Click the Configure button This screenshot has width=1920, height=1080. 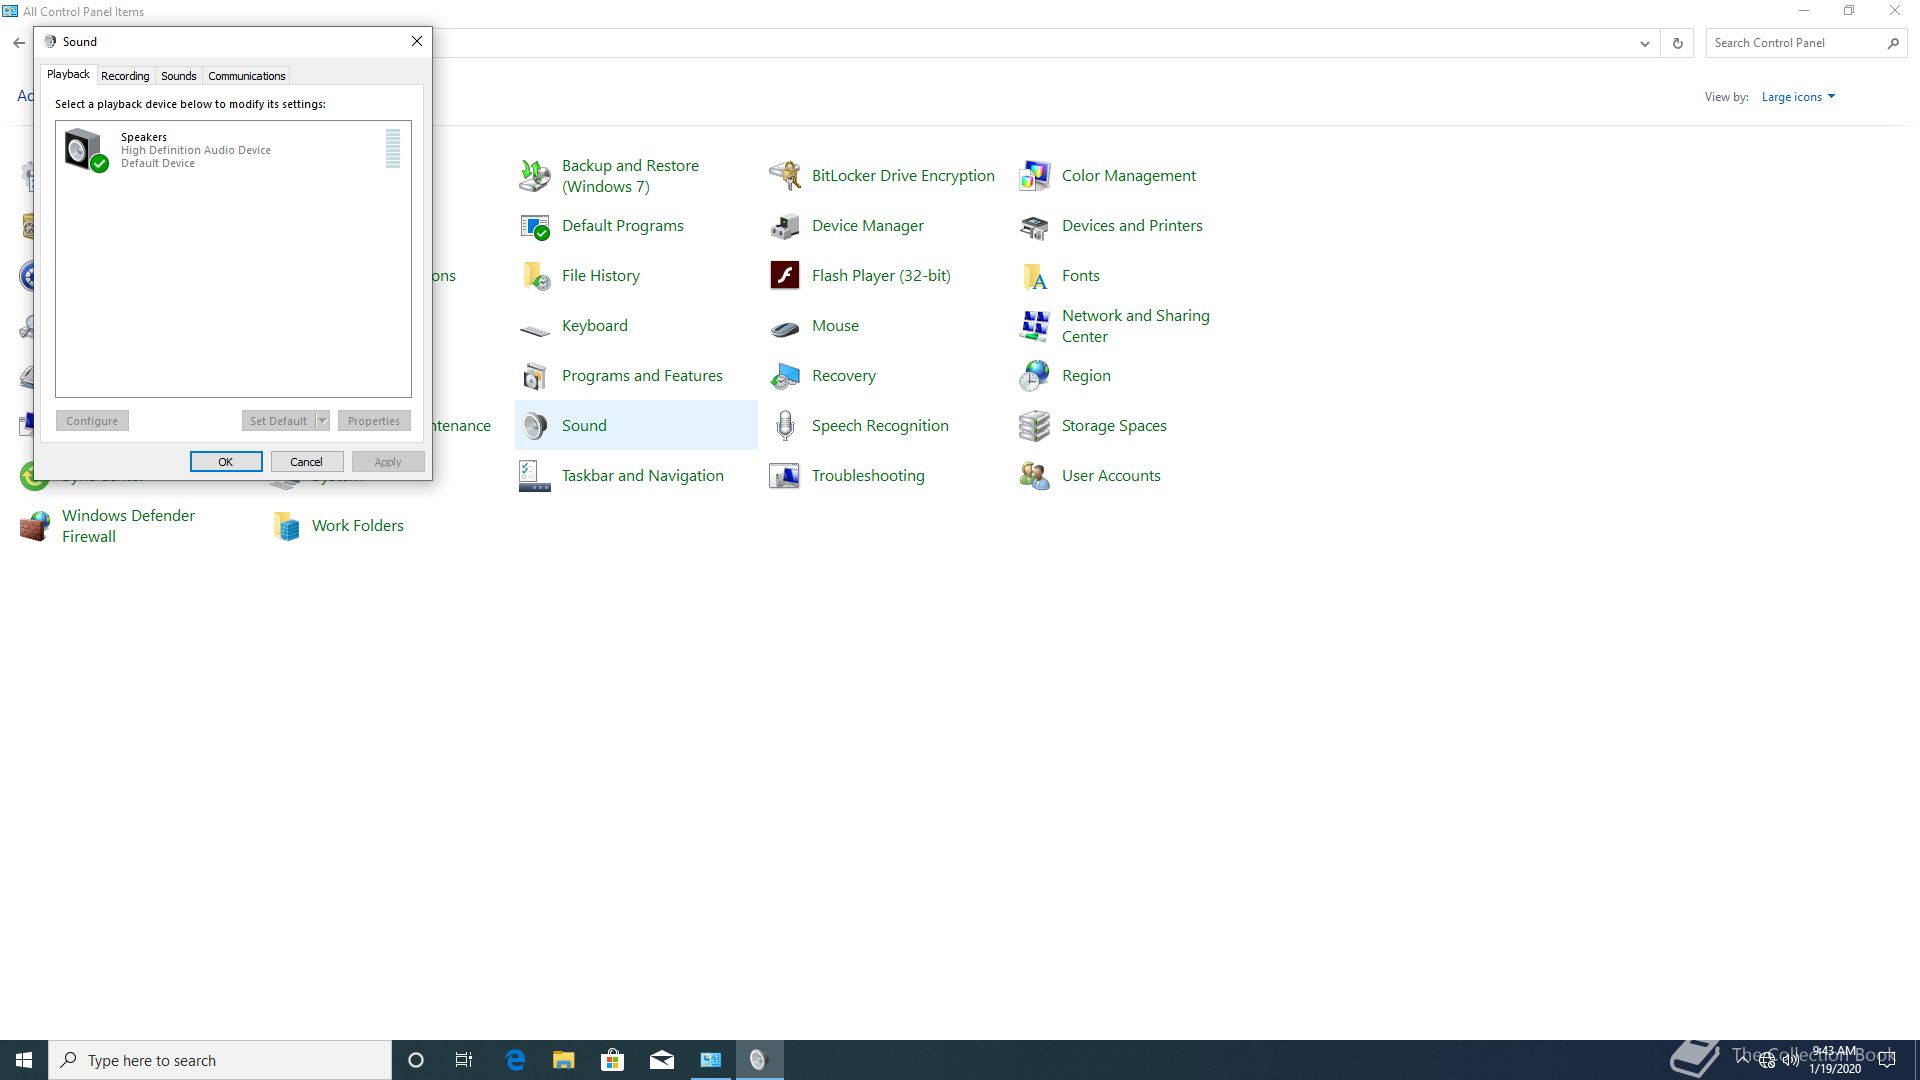pyautogui.click(x=92, y=421)
